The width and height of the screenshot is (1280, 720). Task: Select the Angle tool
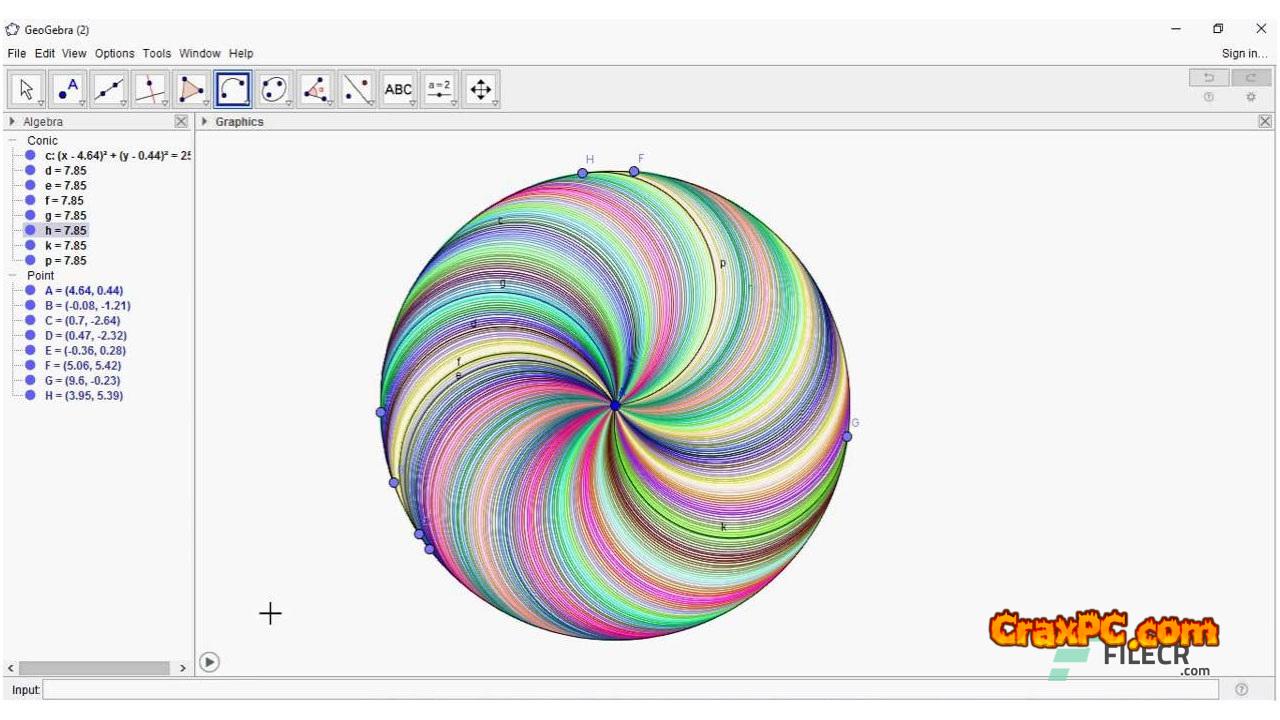(316, 89)
